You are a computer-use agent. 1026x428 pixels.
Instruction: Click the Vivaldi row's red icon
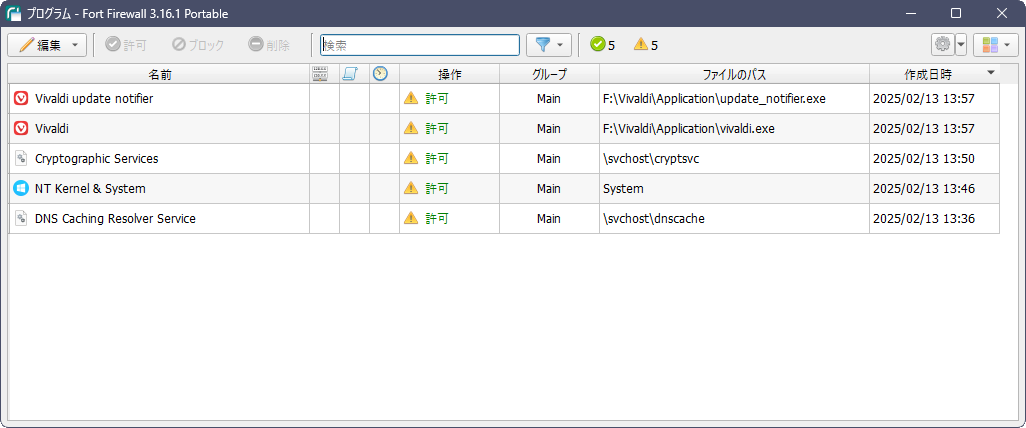(21, 129)
